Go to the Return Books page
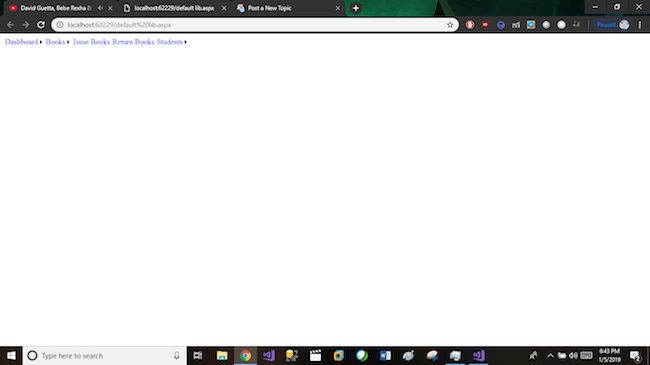 [133, 42]
